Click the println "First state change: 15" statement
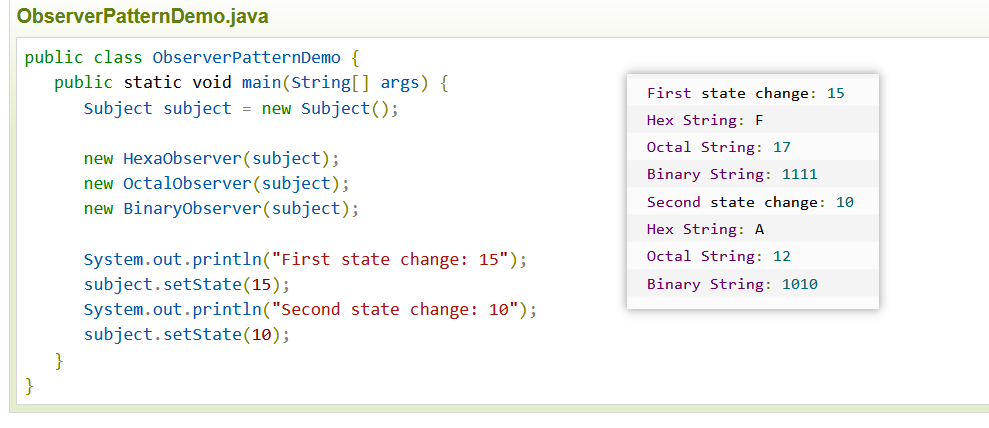The image size is (989, 428). click(x=305, y=259)
